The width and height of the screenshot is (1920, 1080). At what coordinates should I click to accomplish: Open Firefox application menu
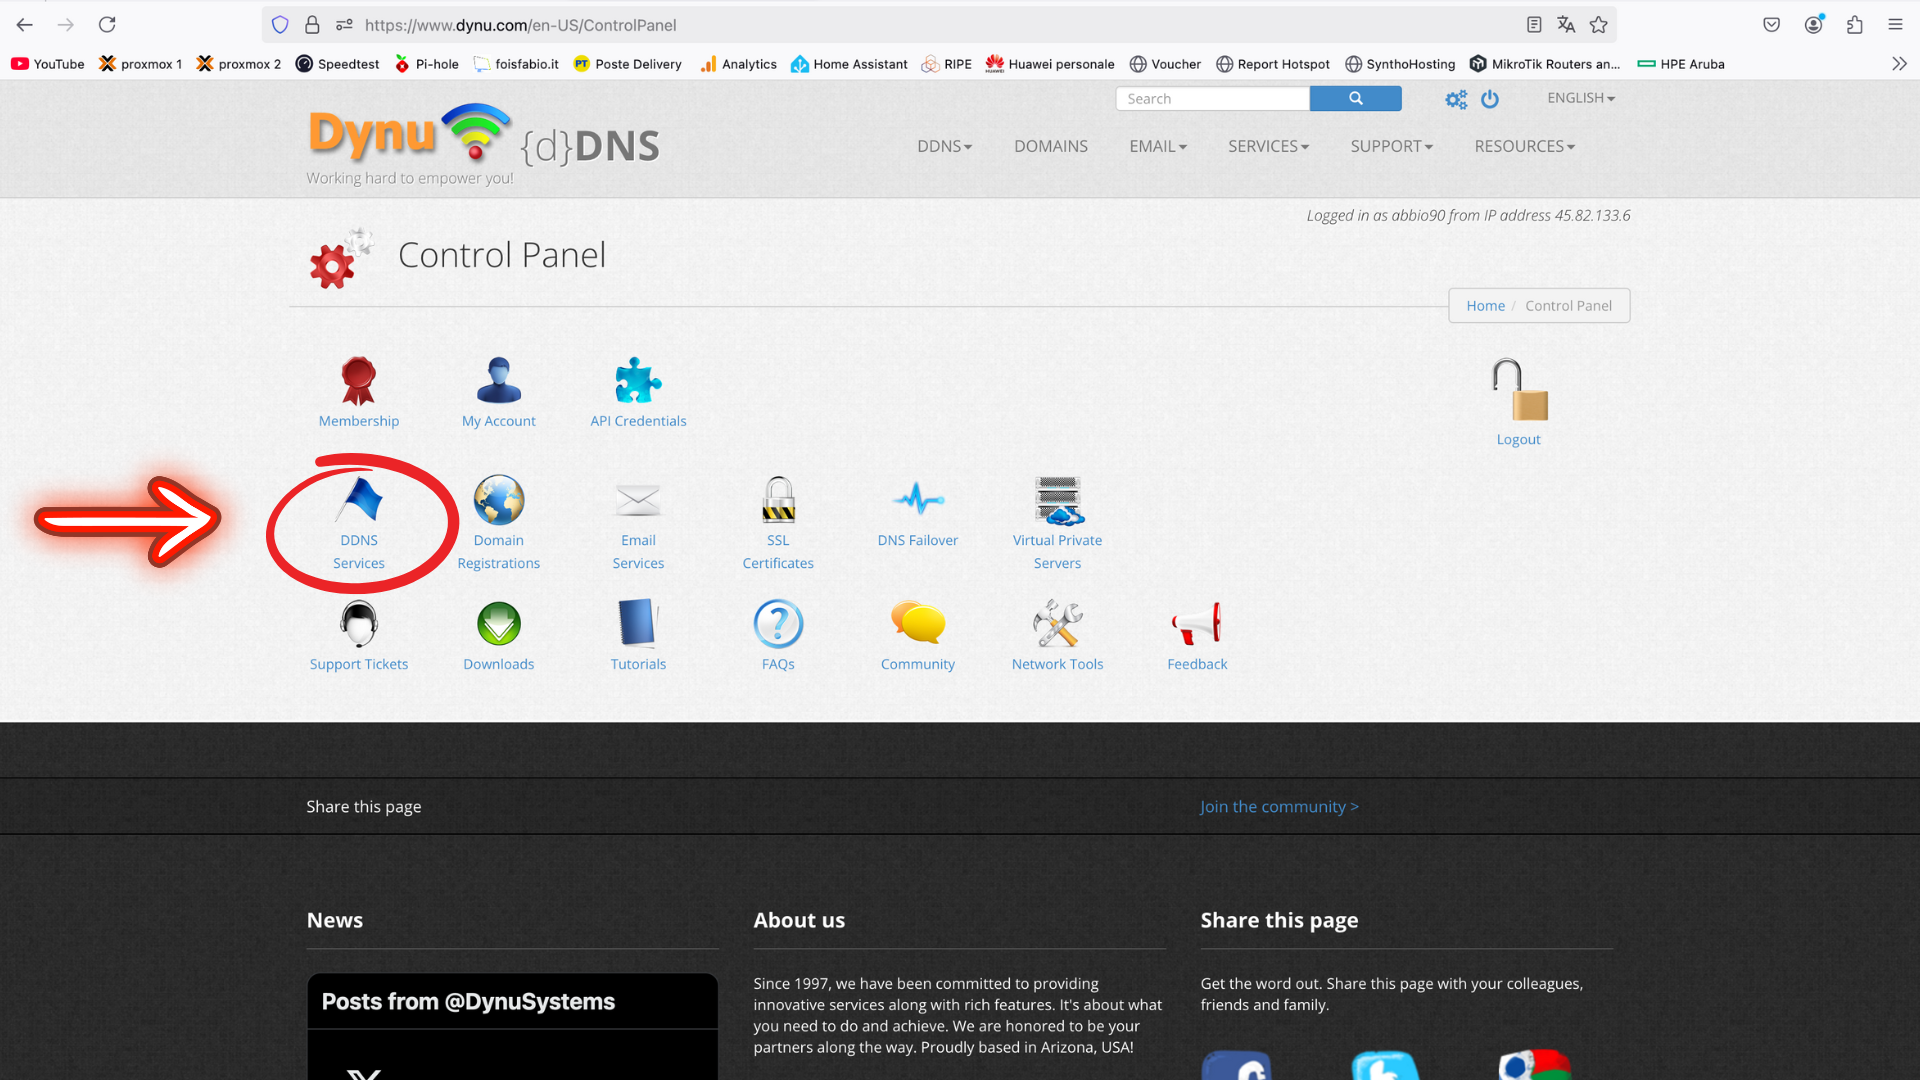click(1895, 25)
